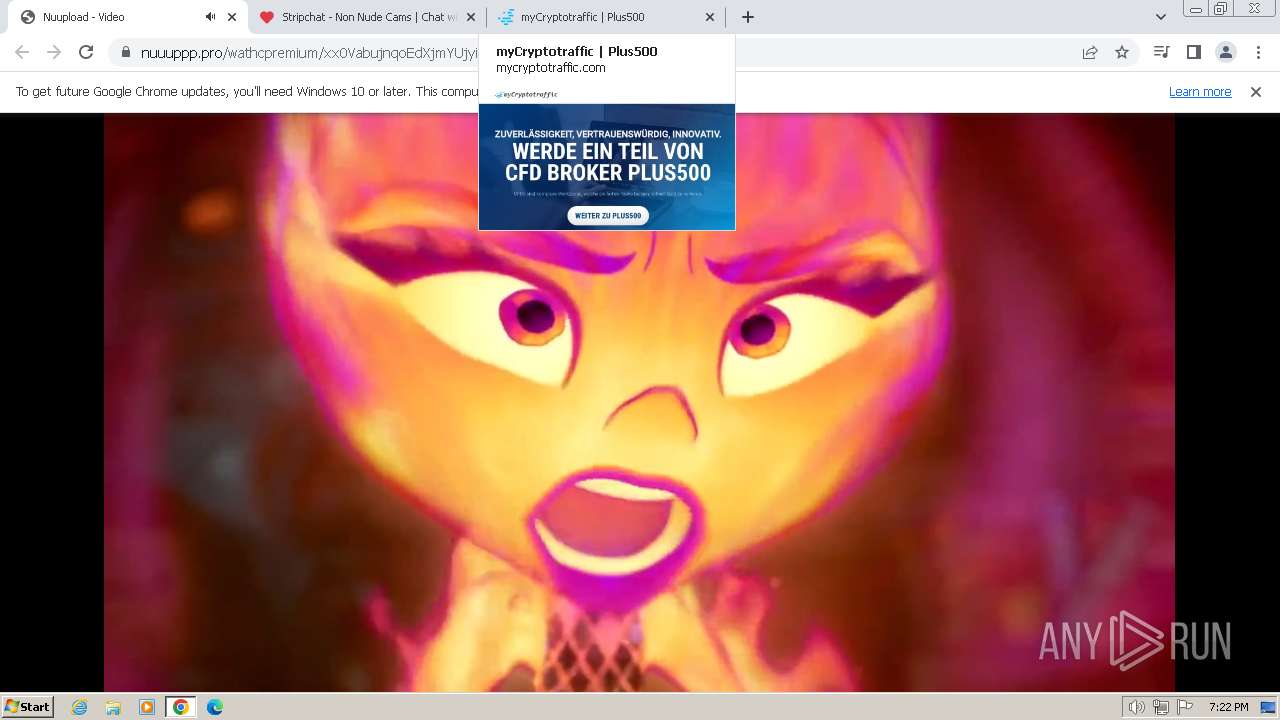Open Windows Media Player from taskbar
Viewport: 1280px width, 720px height.
pos(147,706)
